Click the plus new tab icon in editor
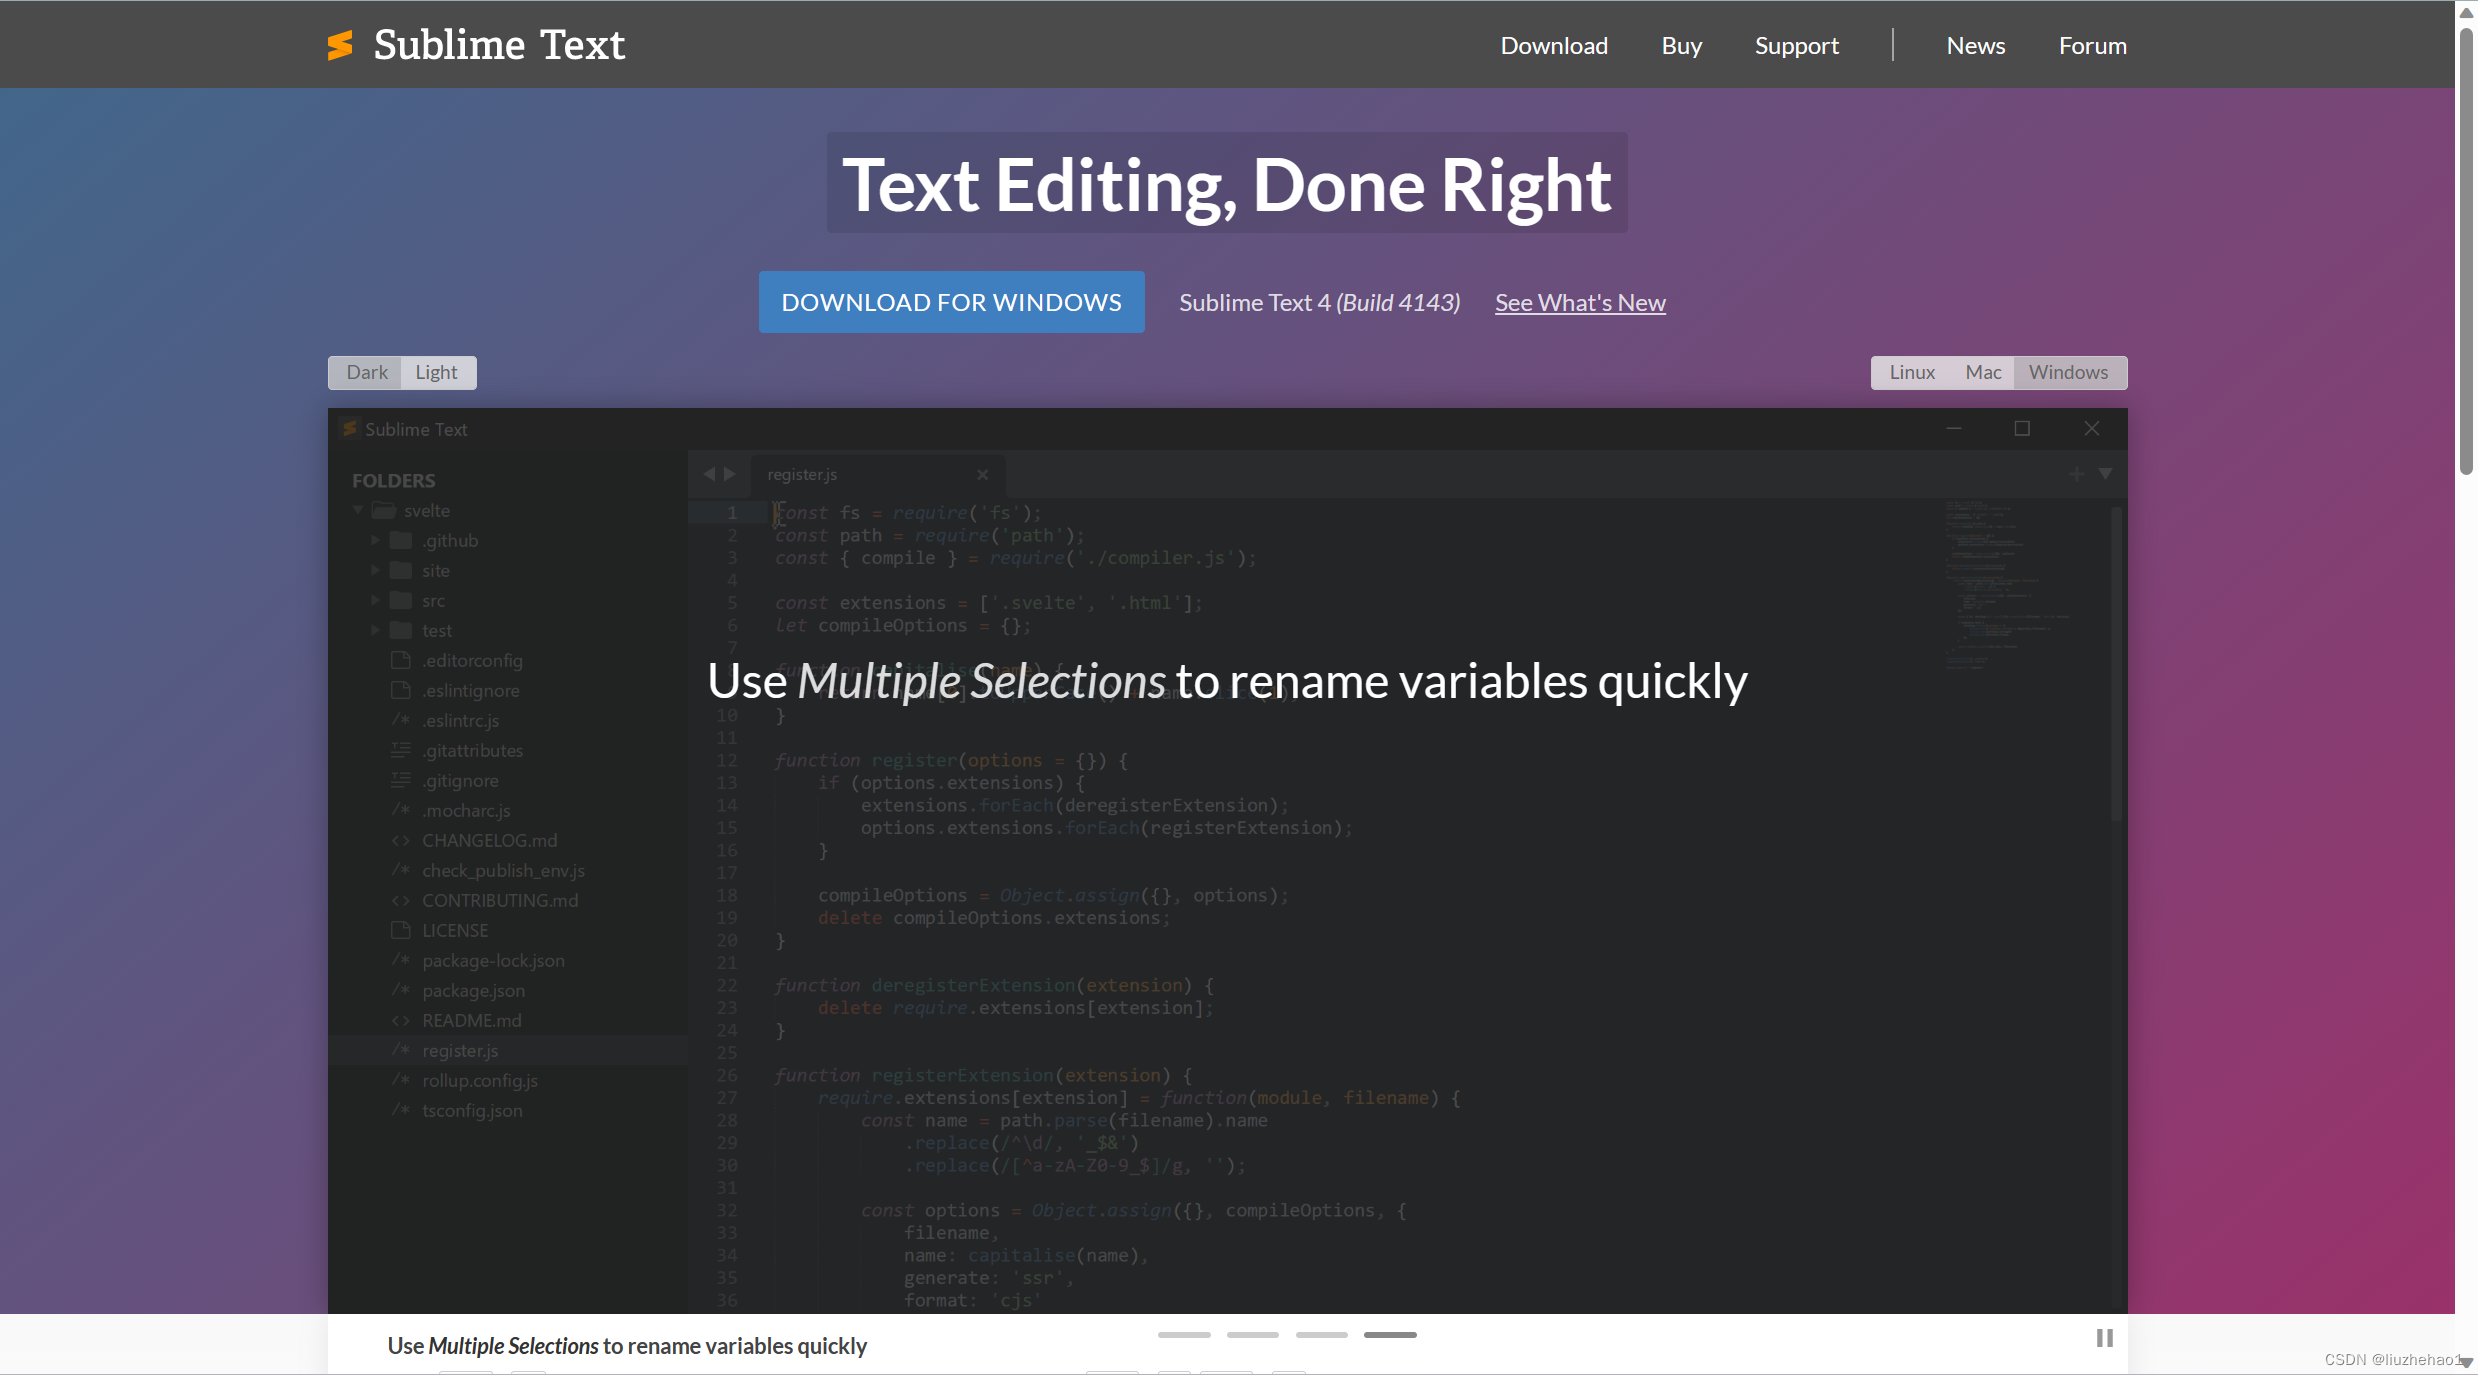 coord(2077,474)
